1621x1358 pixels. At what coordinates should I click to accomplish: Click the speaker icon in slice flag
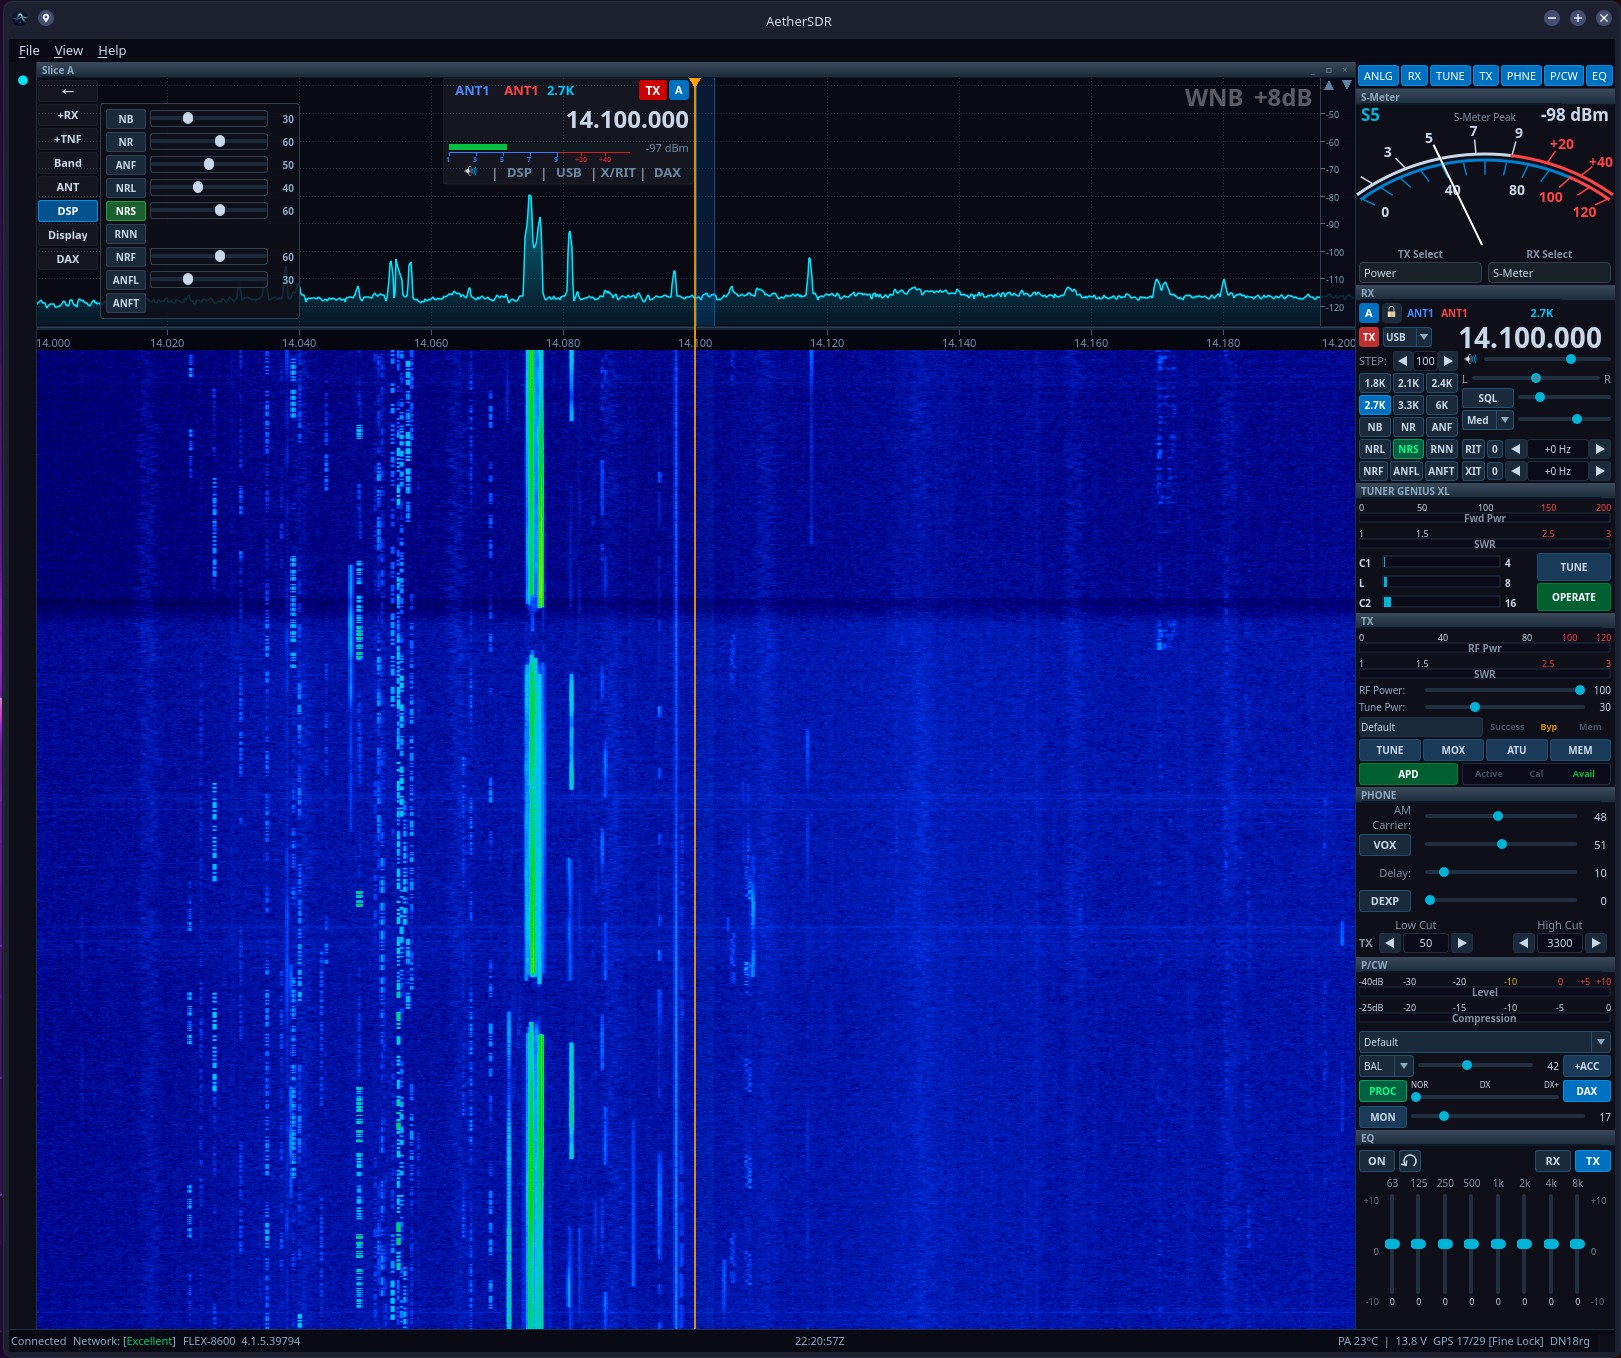[x=470, y=172]
